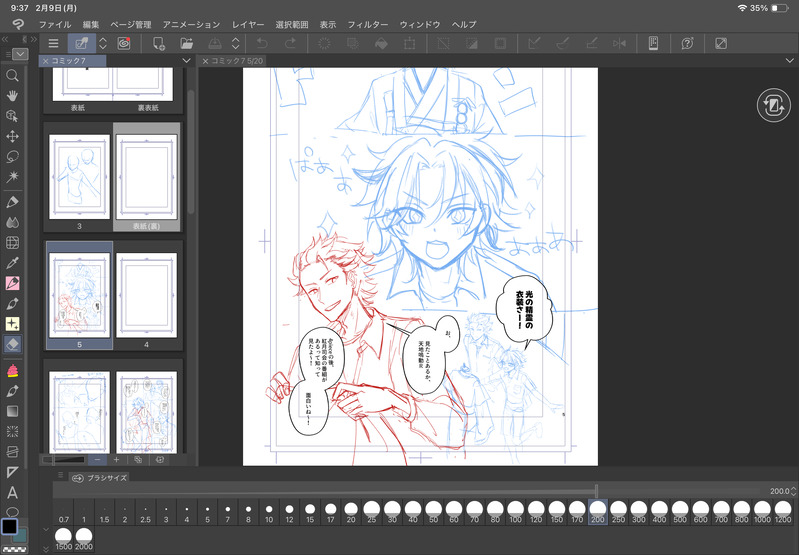Image resolution: width=799 pixels, height=555 pixels.
Task: Select the 表紙(裏) page thumbnail
Action: tap(146, 177)
